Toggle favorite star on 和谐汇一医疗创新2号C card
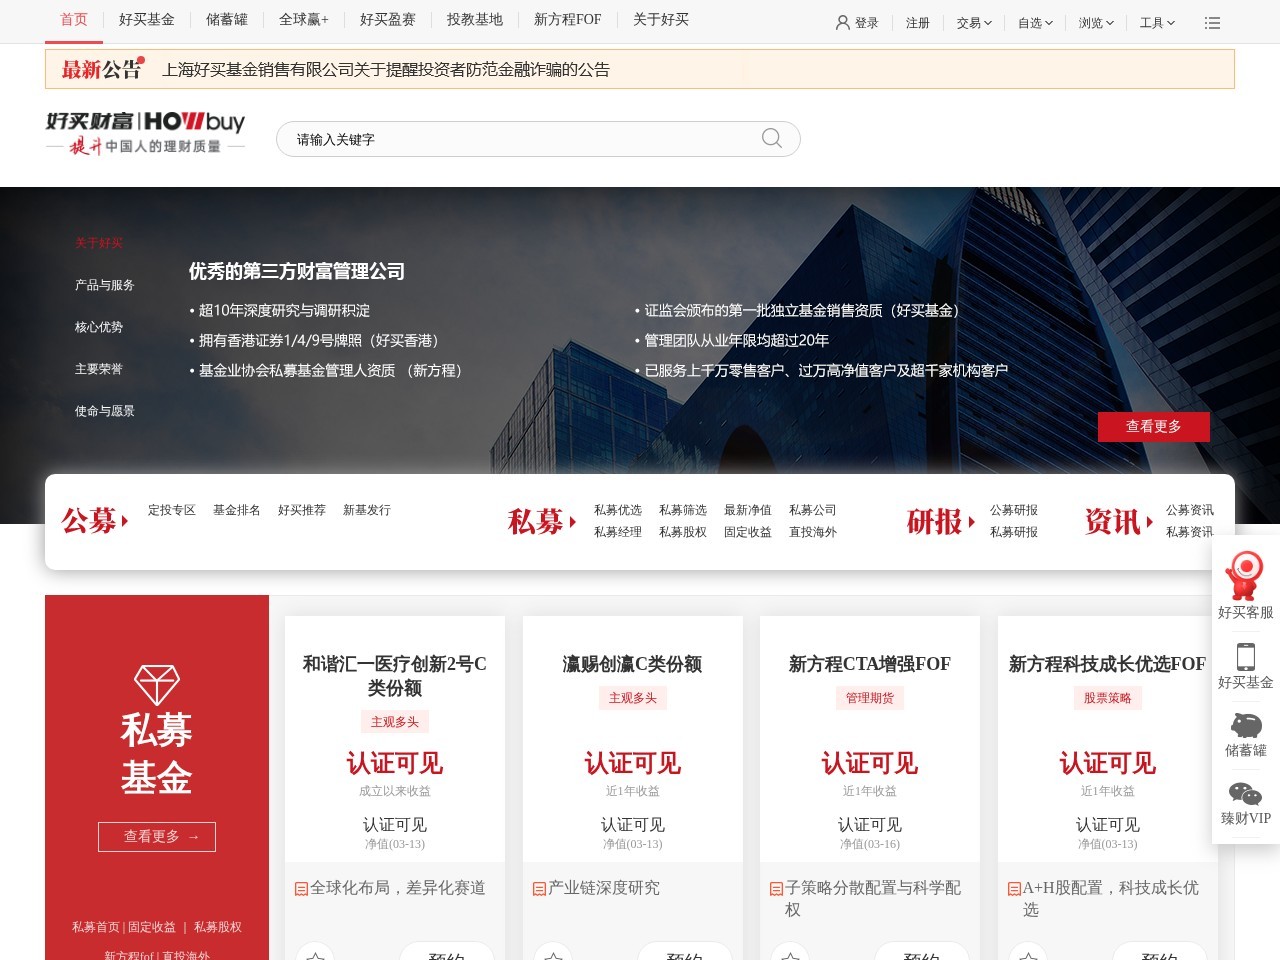1280x960 pixels. 316,955
